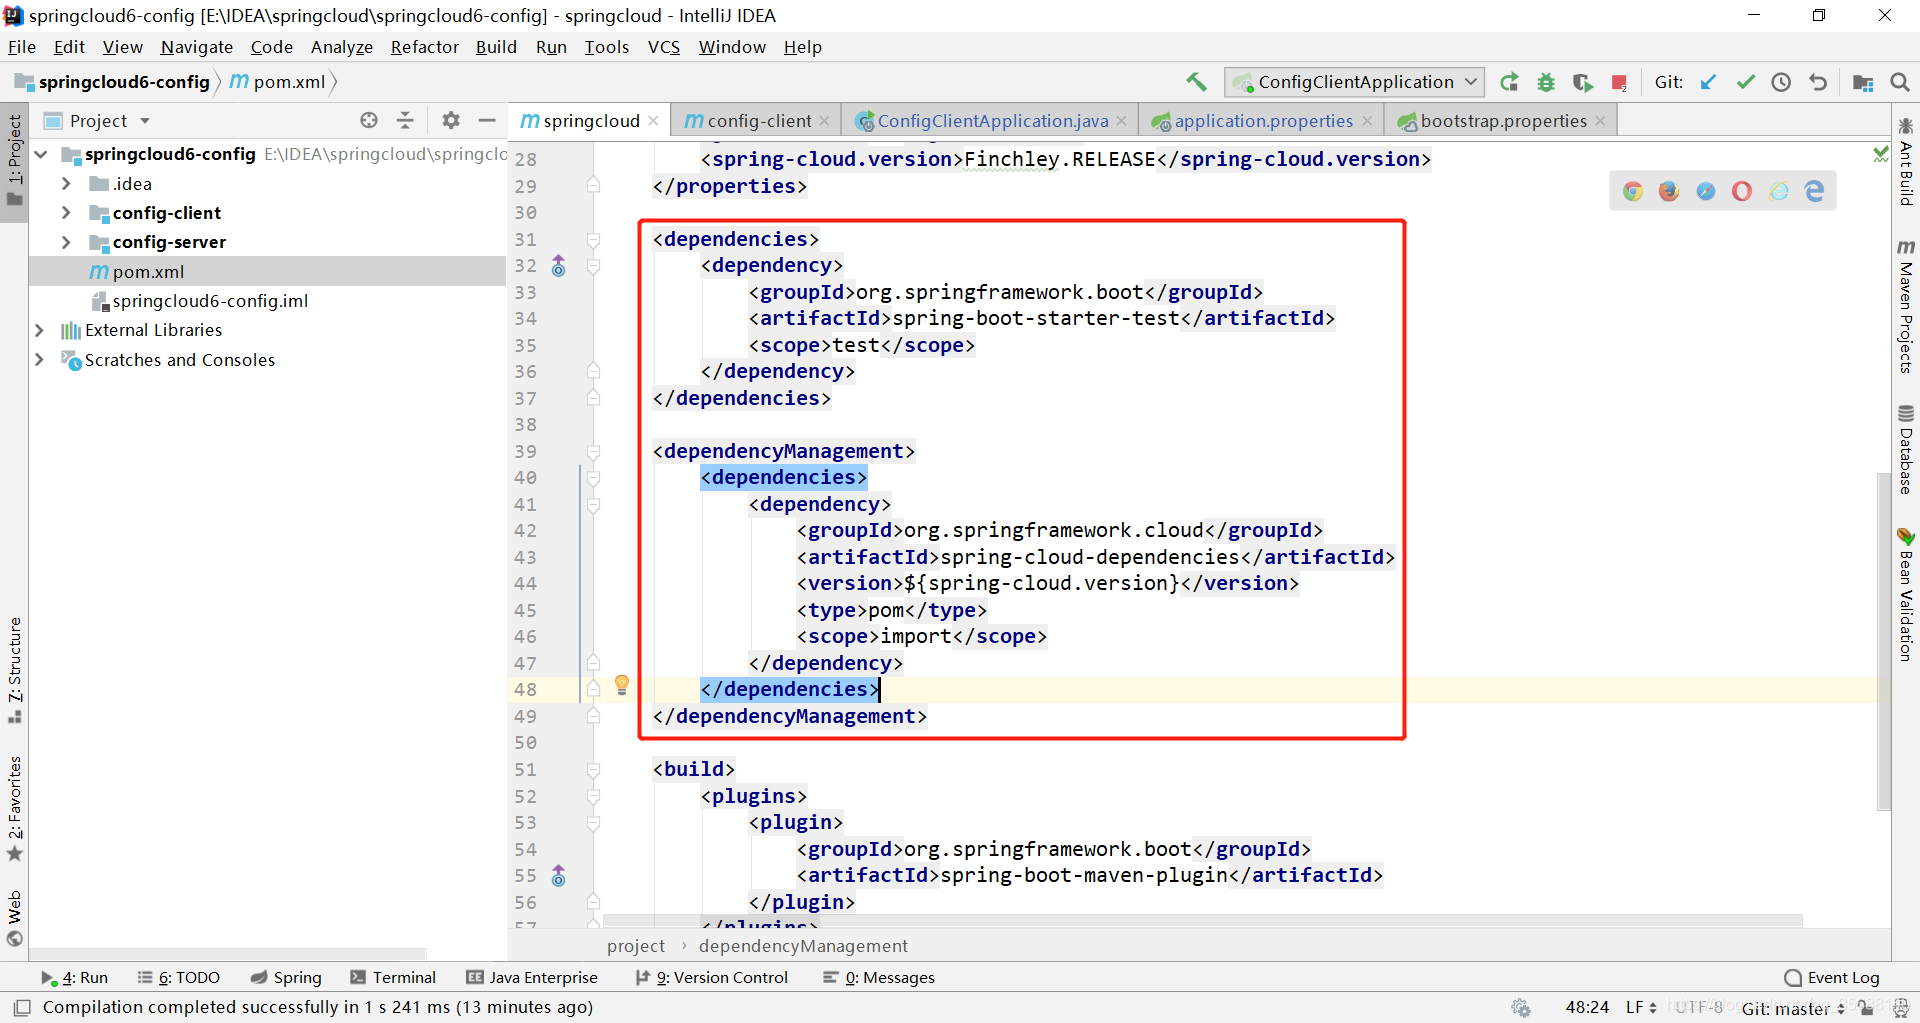Open the ConfigClientApplication run configuration dropdown
The width and height of the screenshot is (1920, 1023).
click(1355, 82)
